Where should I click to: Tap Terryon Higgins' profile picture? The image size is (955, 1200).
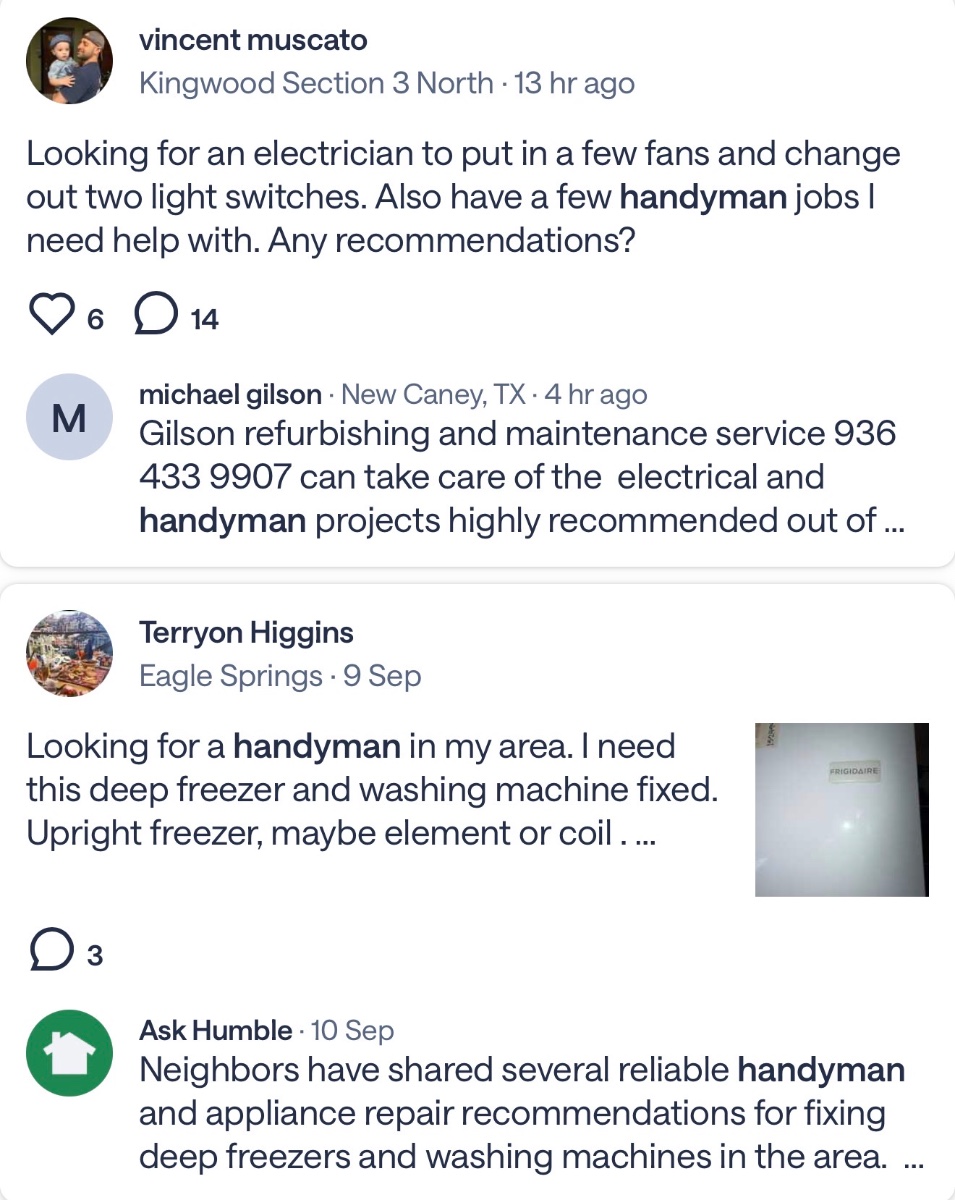[x=69, y=653]
